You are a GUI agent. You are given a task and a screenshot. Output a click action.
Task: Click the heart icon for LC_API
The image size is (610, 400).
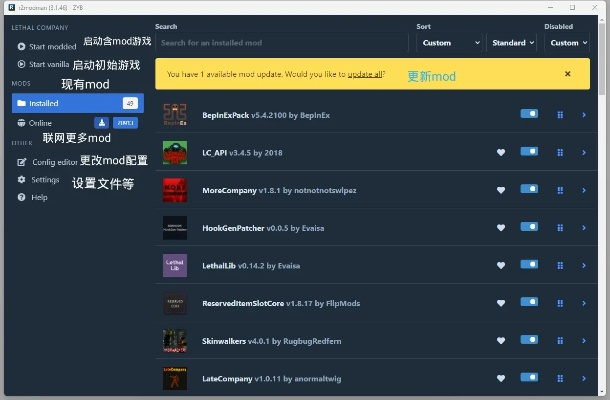pyautogui.click(x=501, y=153)
